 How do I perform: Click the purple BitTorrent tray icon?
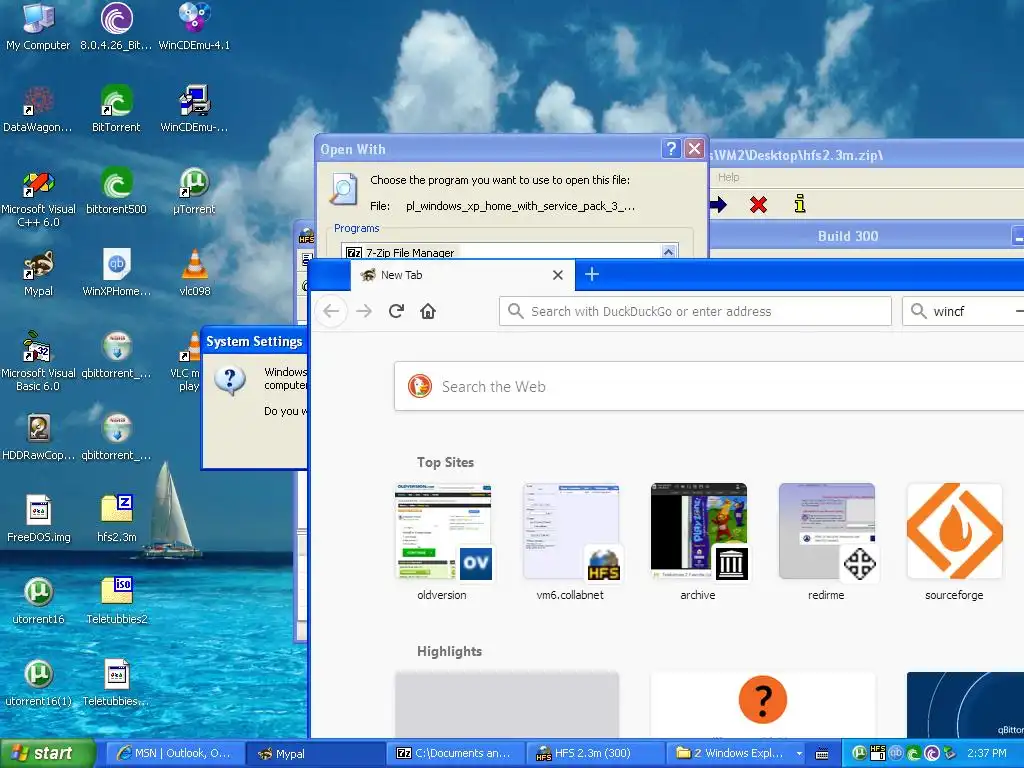932,754
